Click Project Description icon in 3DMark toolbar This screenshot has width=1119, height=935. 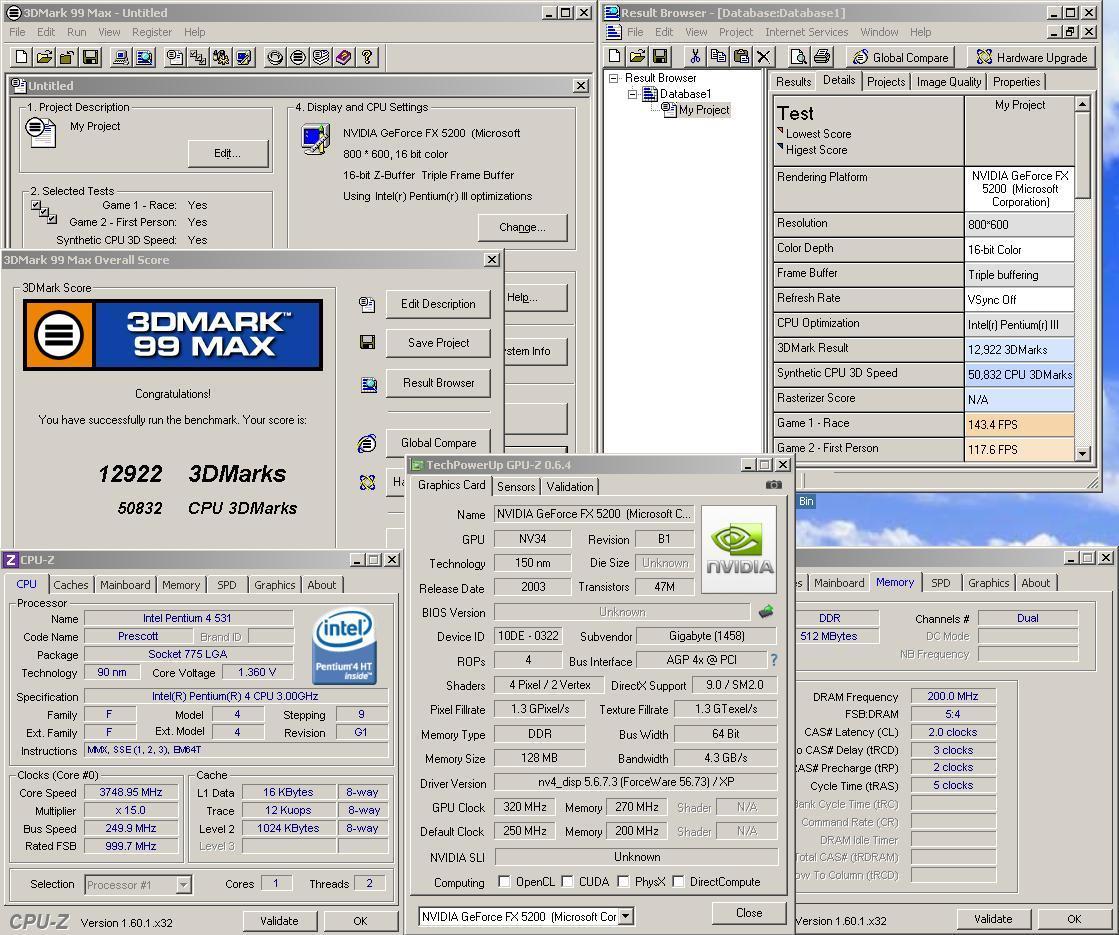175,57
